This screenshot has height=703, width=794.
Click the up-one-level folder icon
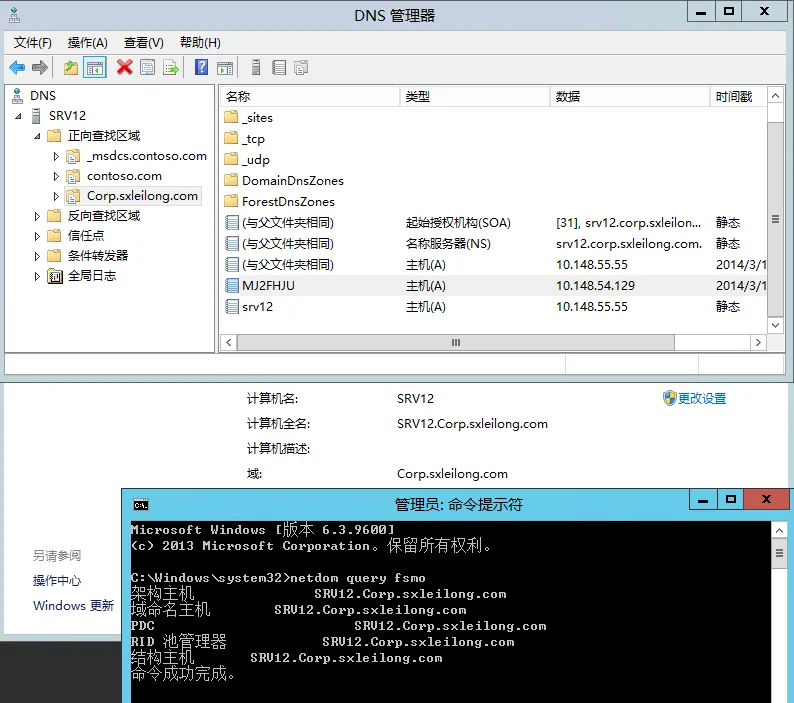click(x=70, y=67)
